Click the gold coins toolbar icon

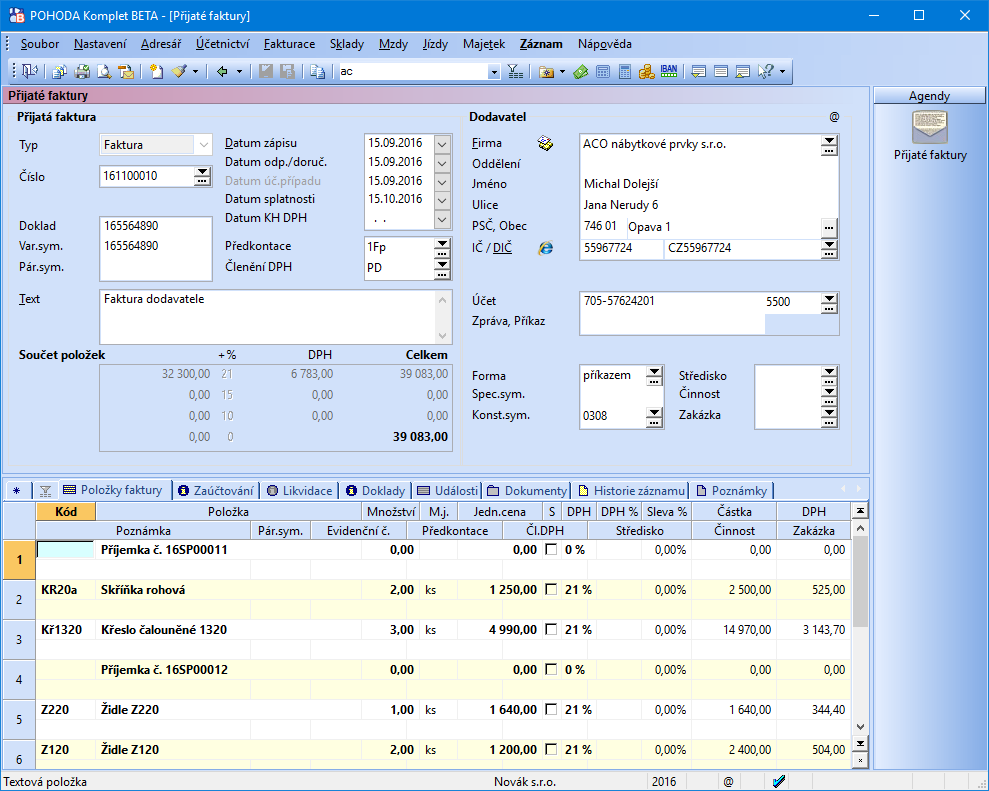coord(647,71)
